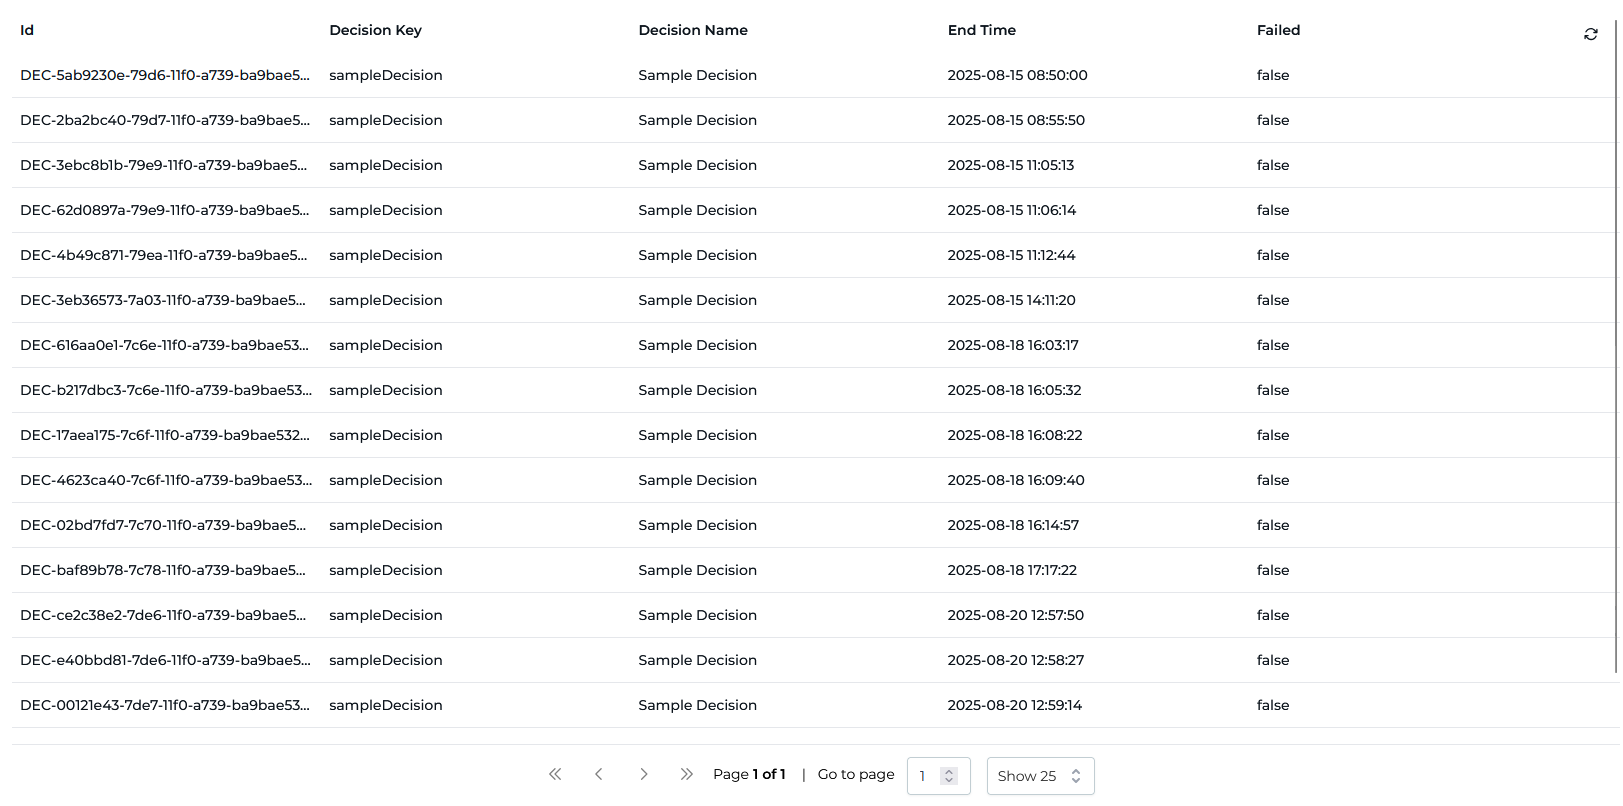Go to the first page arrow
The image size is (1623, 806).
point(555,774)
